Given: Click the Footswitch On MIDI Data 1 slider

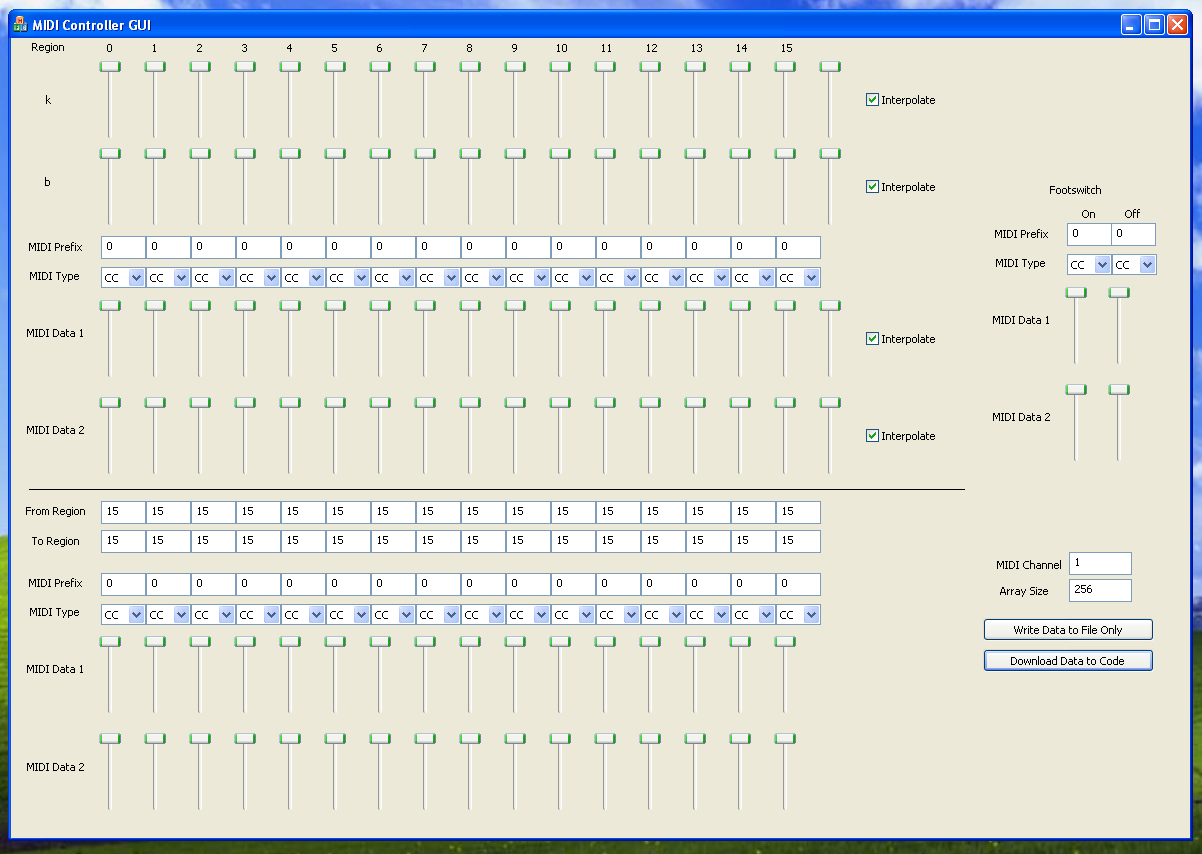Looking at the screenshot, I should tap(1076, 293).
